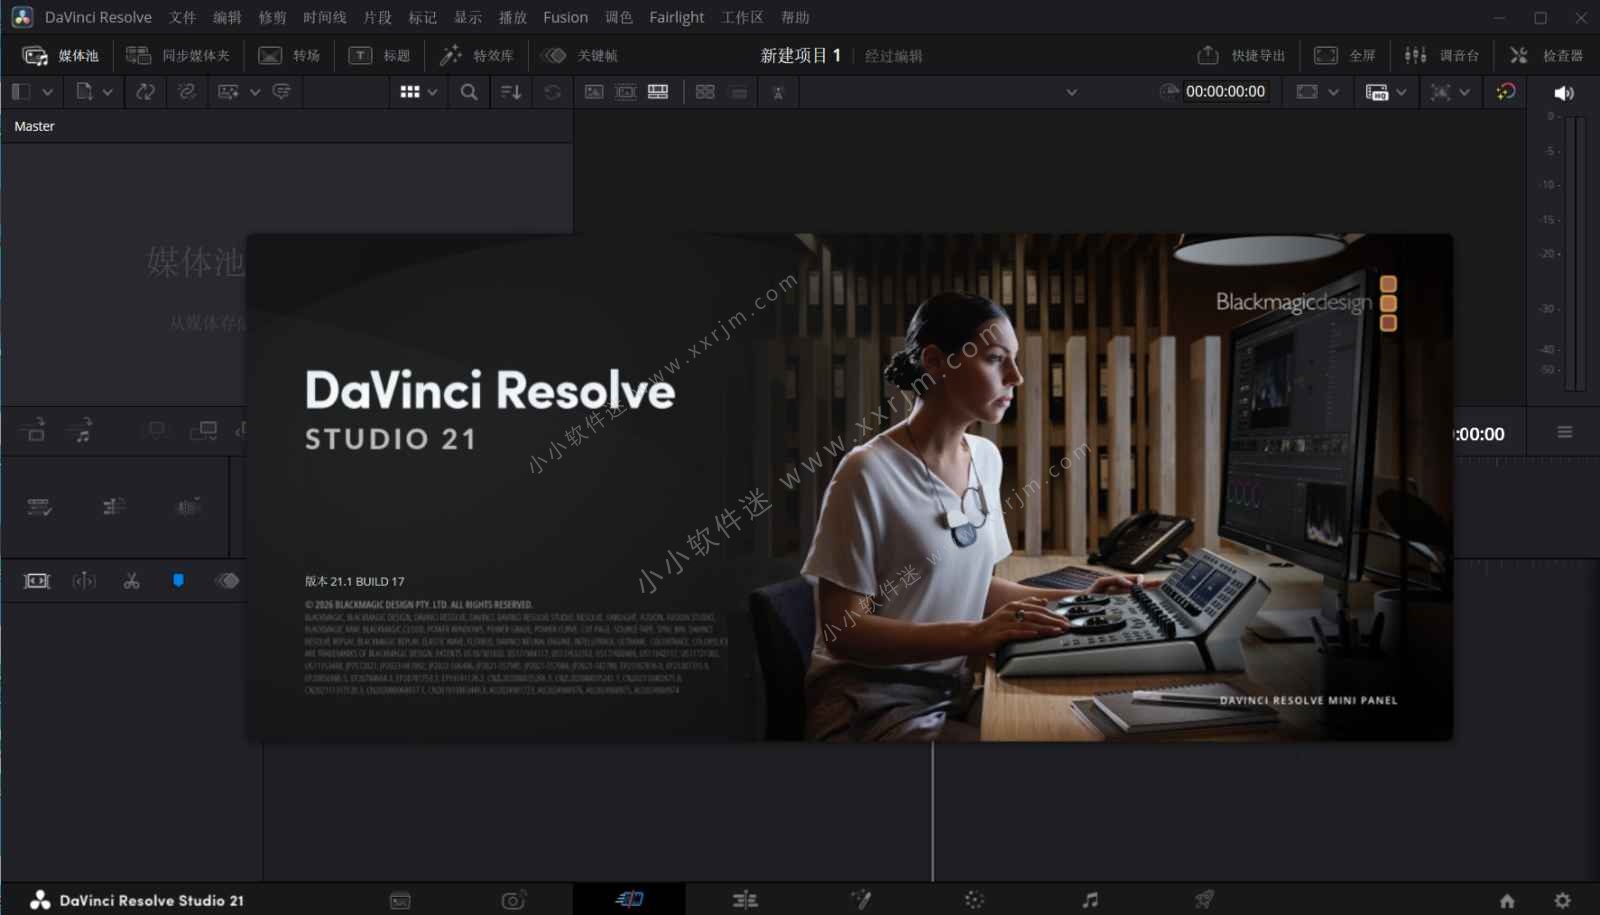
Task: Open the Cut page icon in bottom bar
Action: pyautogui.click(x=629, y=900)
